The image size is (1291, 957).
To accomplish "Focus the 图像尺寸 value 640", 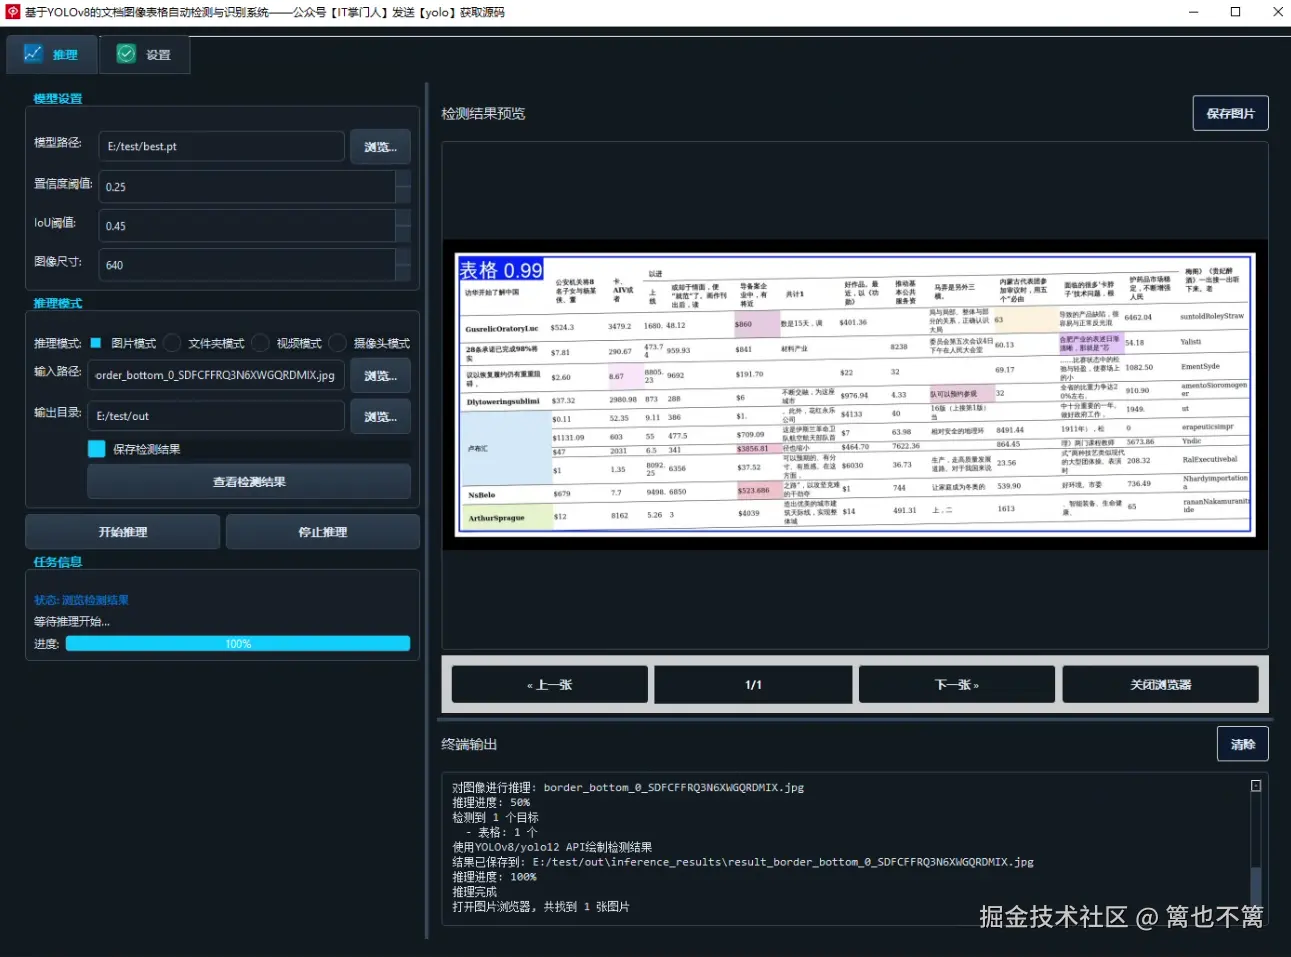I will tap(246, 265).
